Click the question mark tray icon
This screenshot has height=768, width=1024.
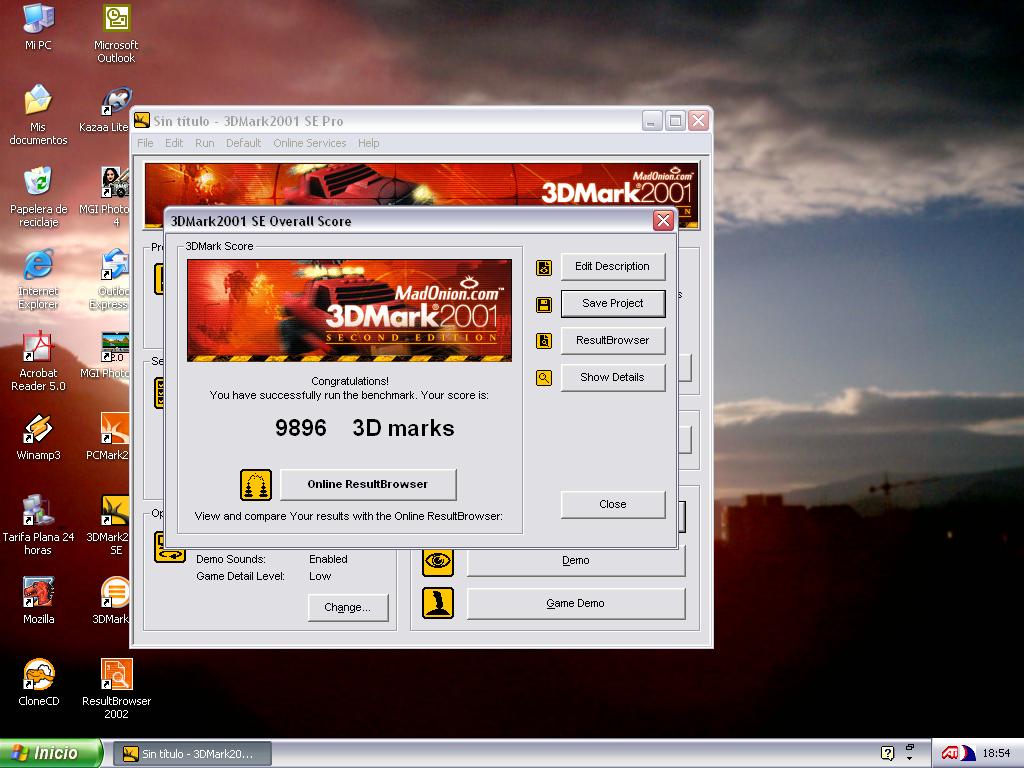[x=887, y=753]
